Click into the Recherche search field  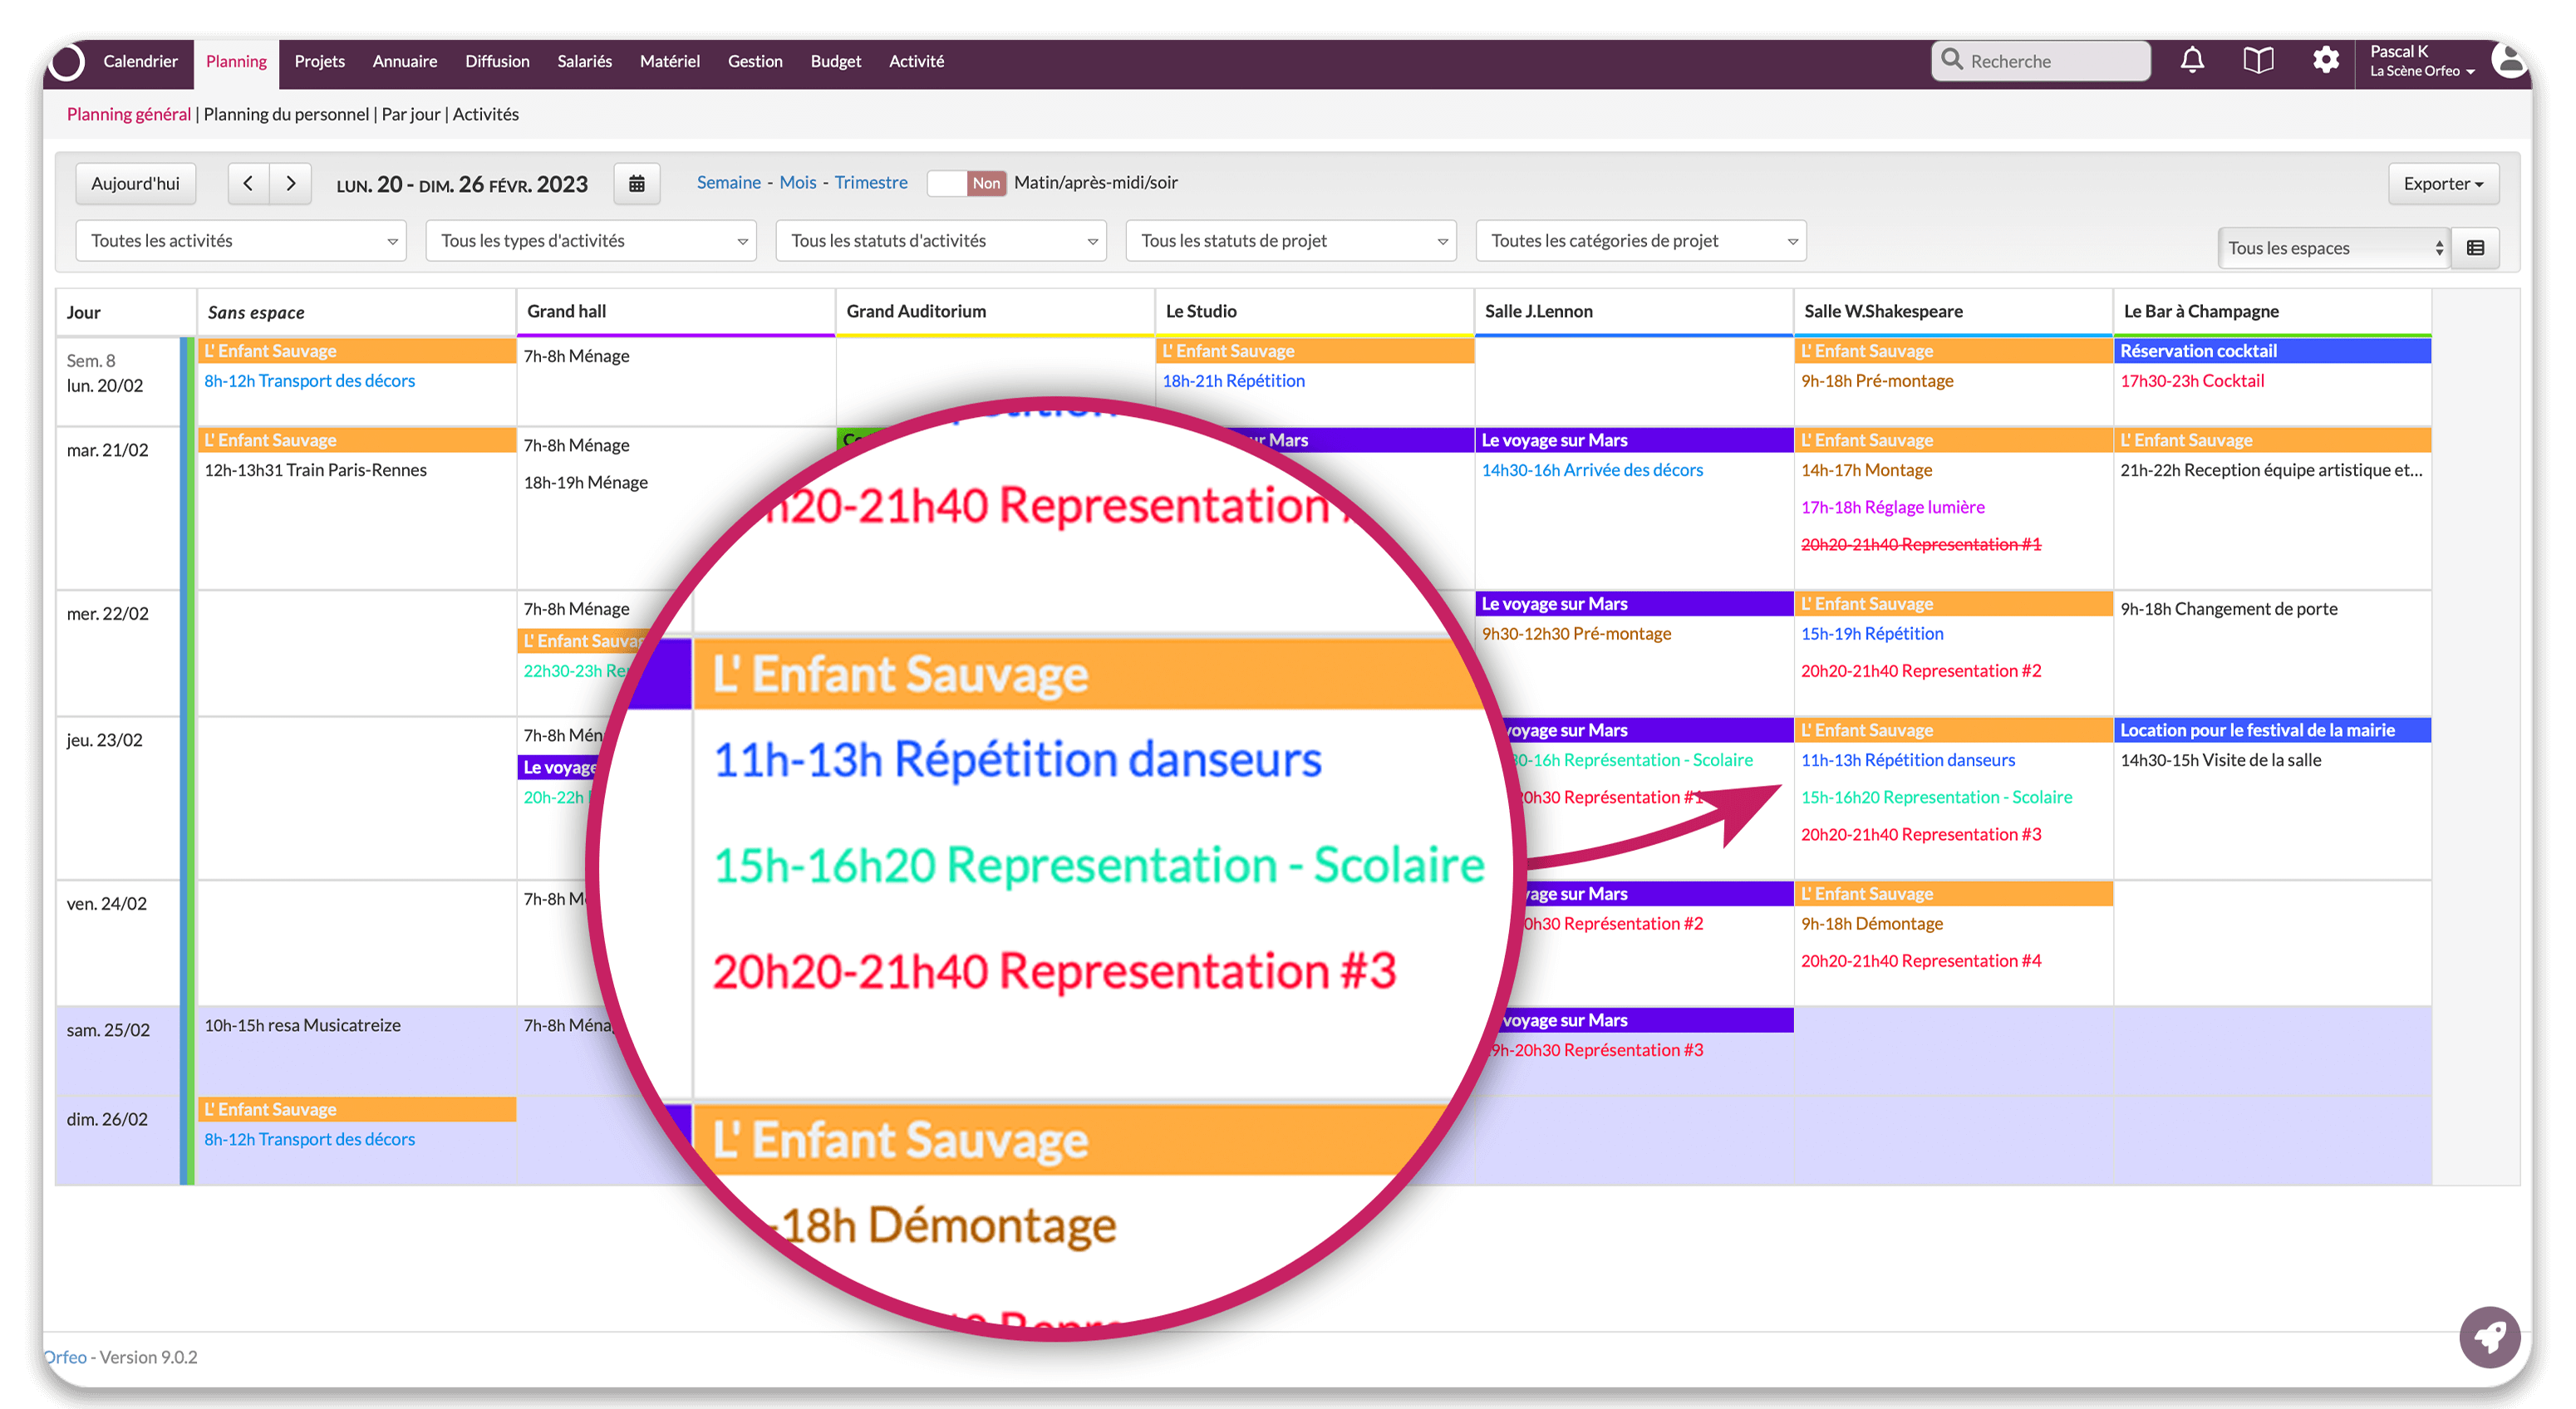click(x=2041, y=61)
